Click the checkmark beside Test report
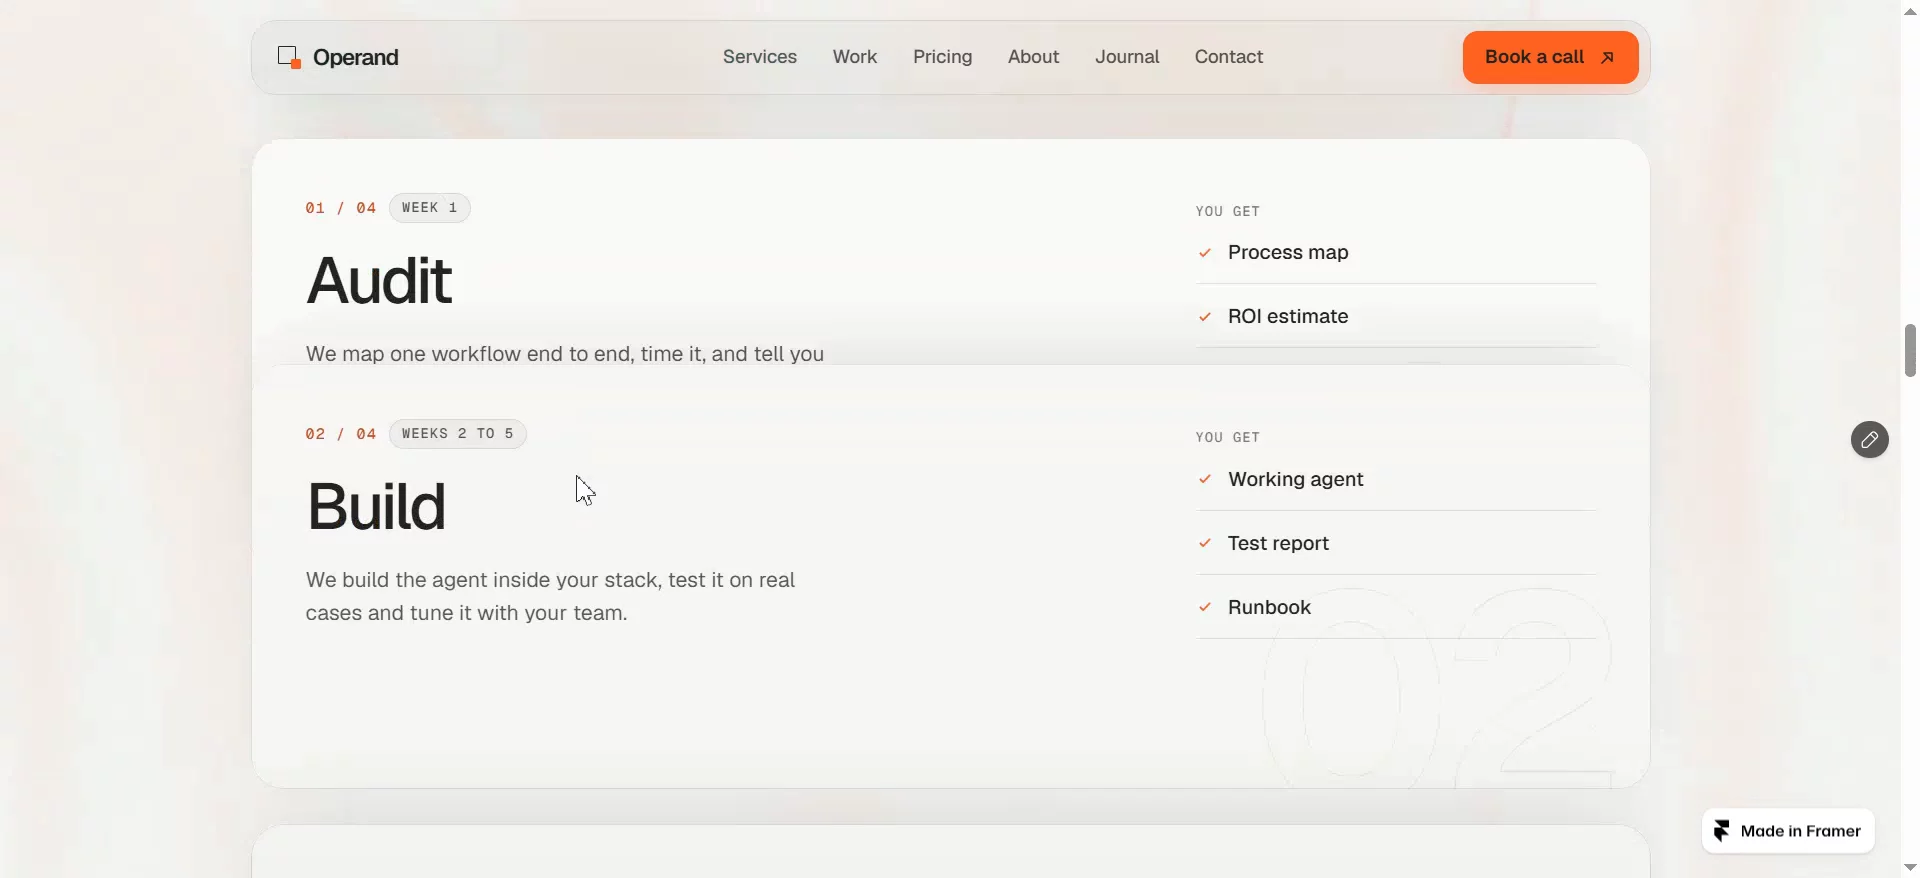The height and width of the screenshot is (878, 1920). (1205, 543)
